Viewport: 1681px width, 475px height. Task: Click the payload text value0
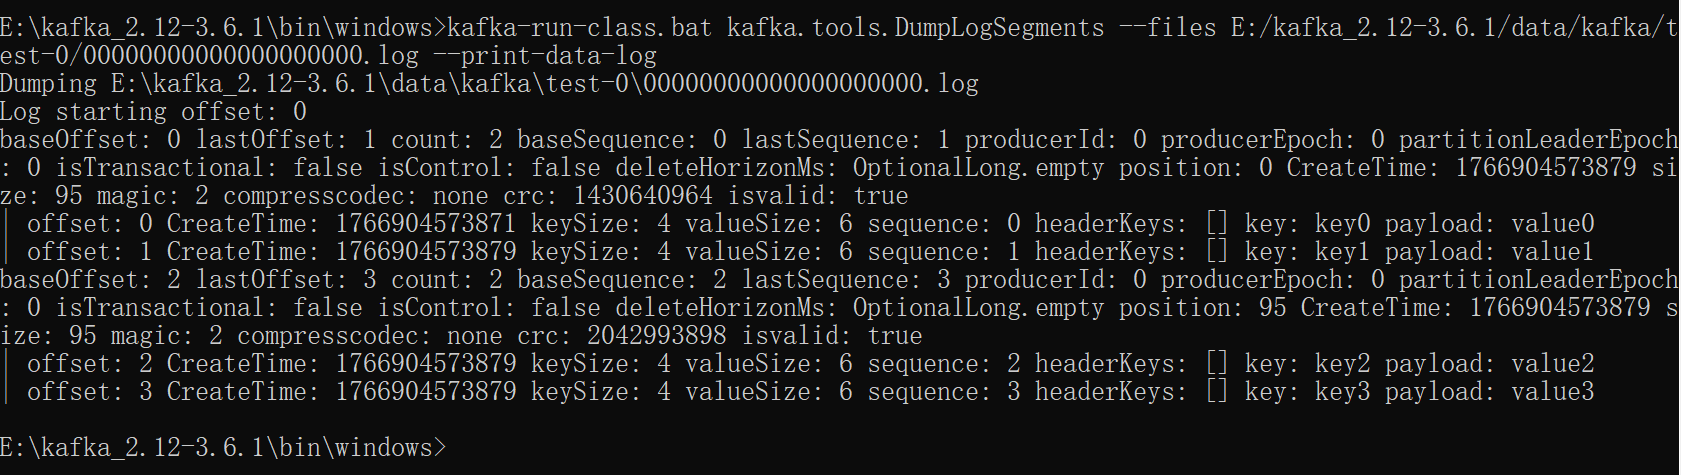click(1553, 223)
